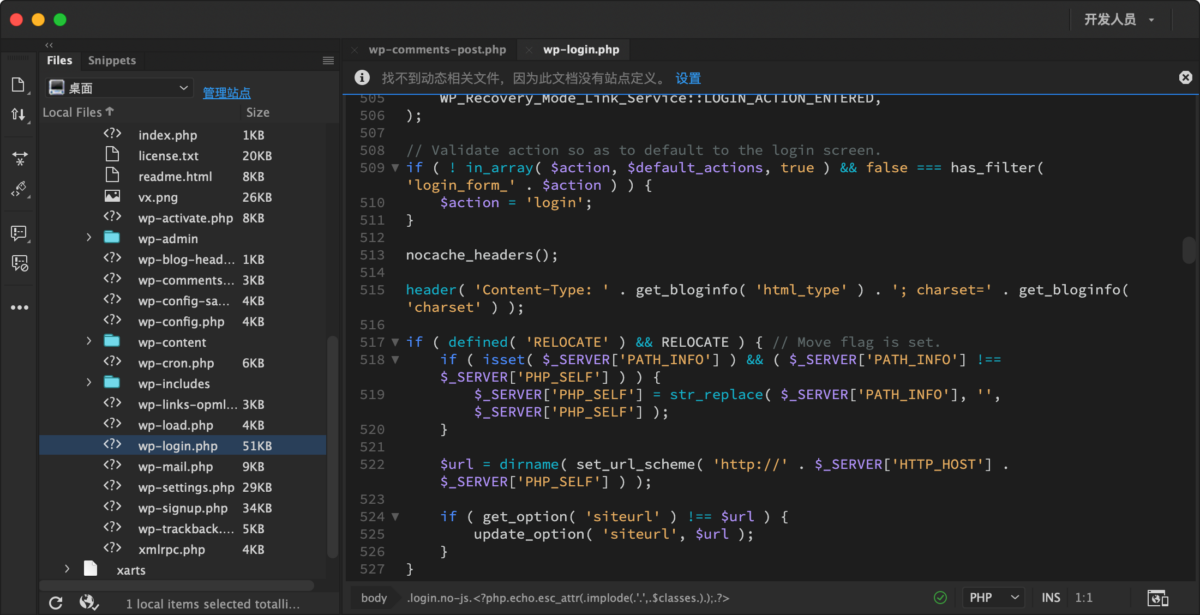The width and height of the screenshot is (1200, 615).
Task: Click the PHP icon beside wp-cron.php
Action: point(113,363)
